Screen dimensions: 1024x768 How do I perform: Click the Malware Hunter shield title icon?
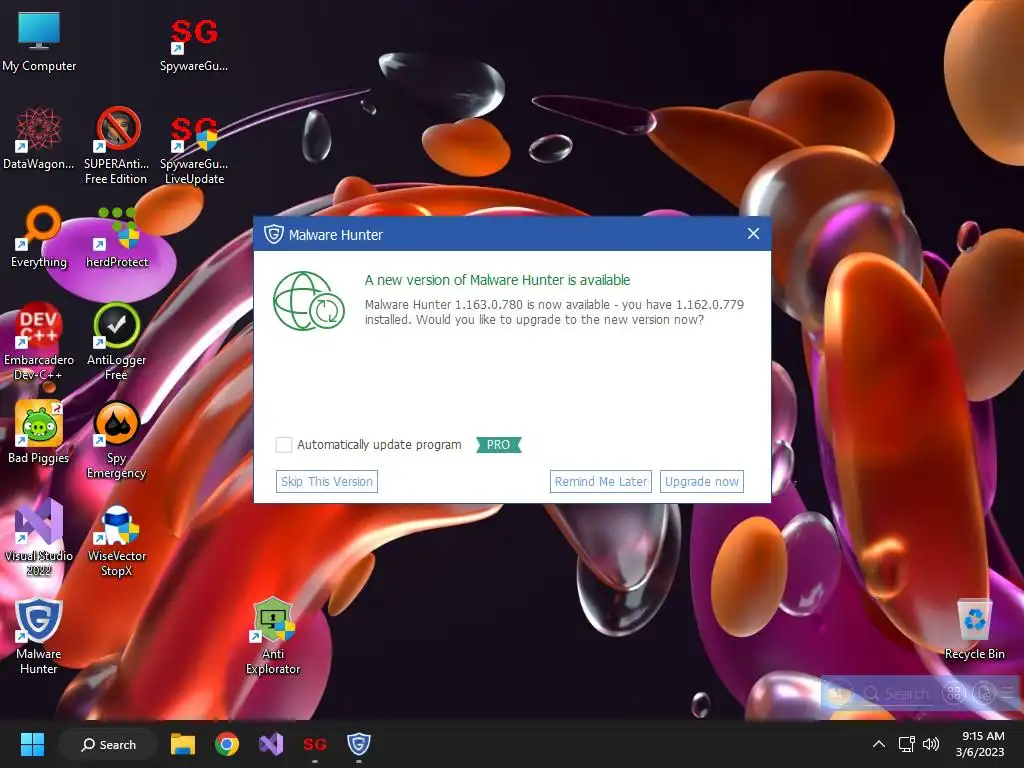click(x=274, y=234)
